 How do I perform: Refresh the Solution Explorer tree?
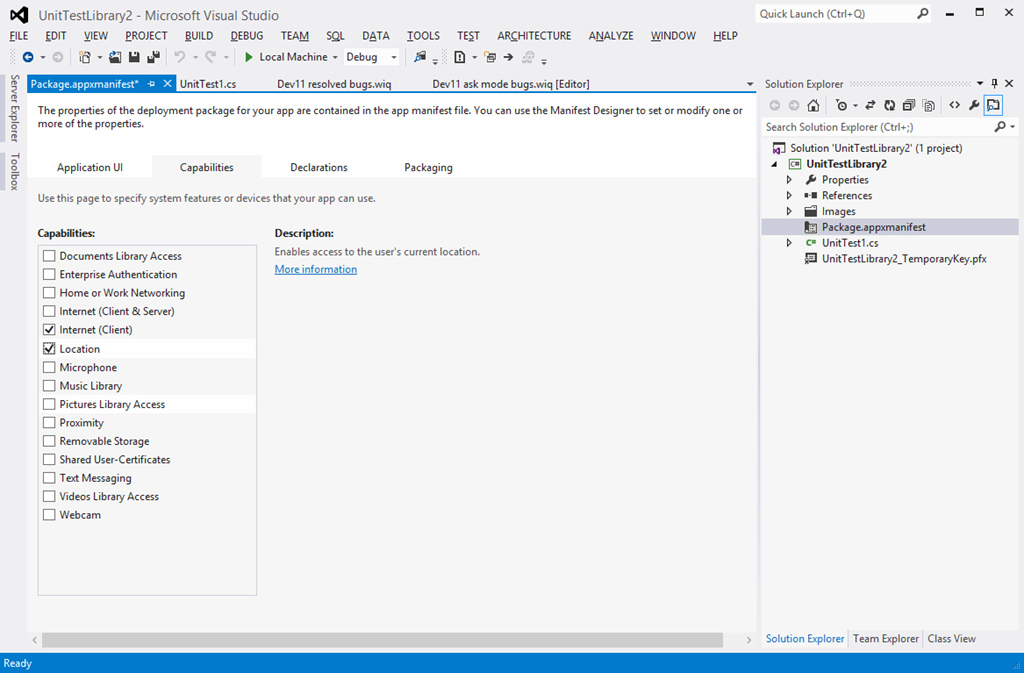(x=889, y=105)
